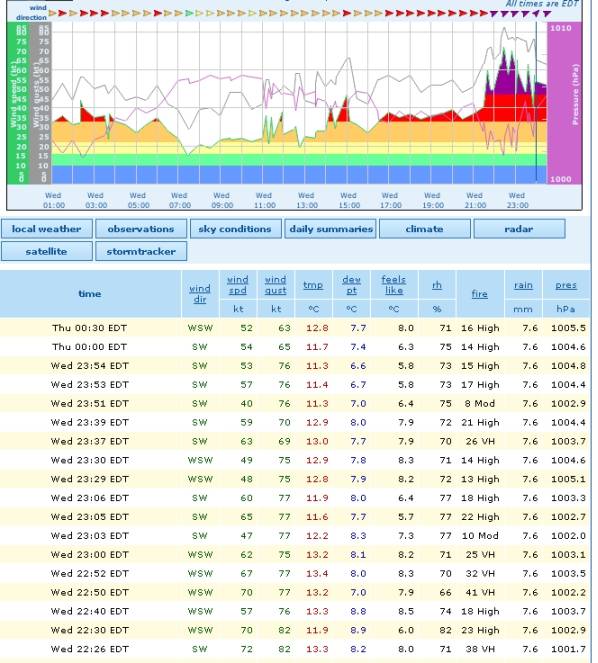Open sky conditions
Image resolution: width=598 pixels, height=663 pixels.
point(235,229)
